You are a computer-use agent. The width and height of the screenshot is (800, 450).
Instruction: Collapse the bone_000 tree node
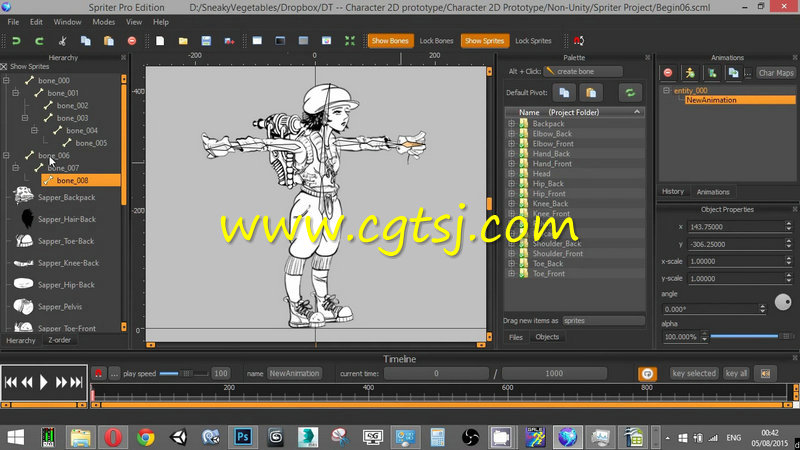click(x=6, y=81)
